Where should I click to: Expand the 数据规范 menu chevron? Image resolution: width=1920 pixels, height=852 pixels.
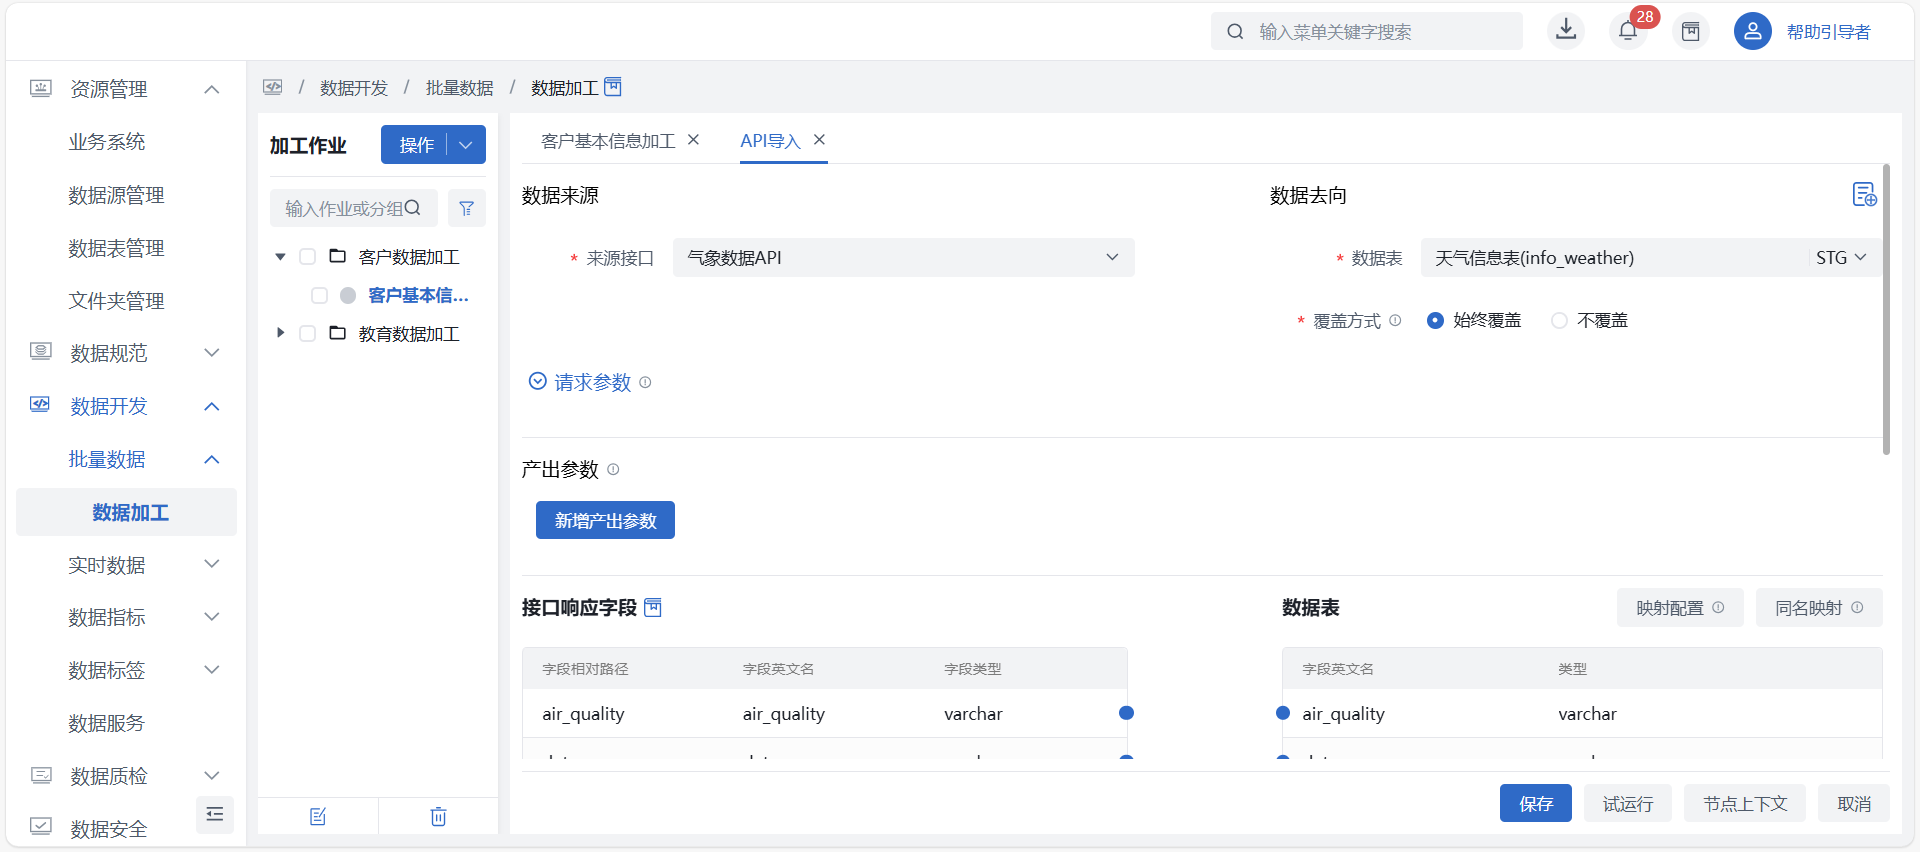[x=211, y=352]
